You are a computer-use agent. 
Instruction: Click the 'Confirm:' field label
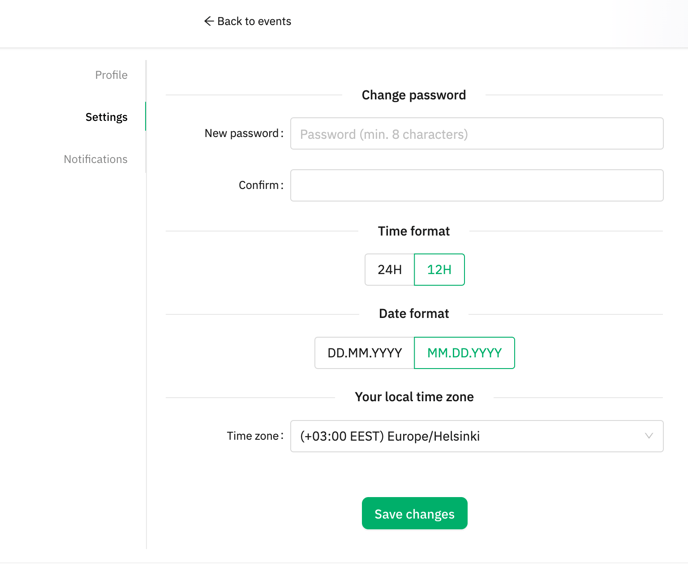[261, 185]
